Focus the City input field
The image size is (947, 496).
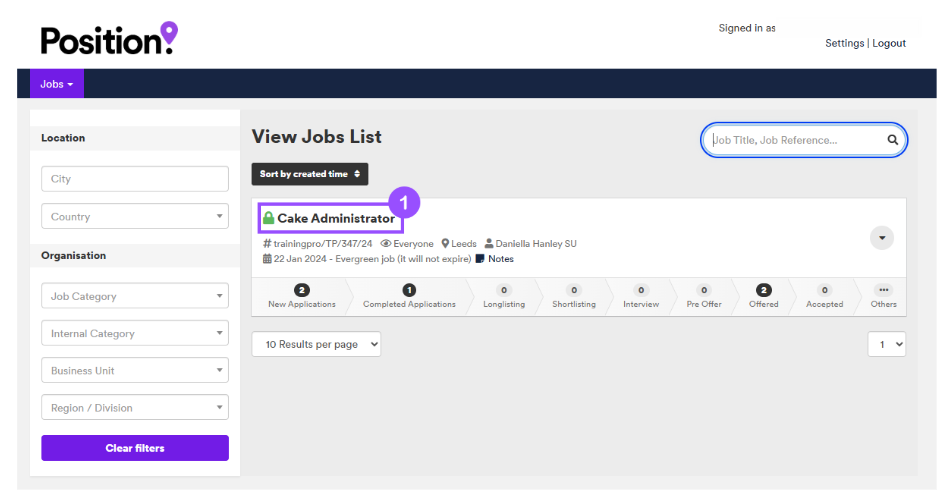135,179
